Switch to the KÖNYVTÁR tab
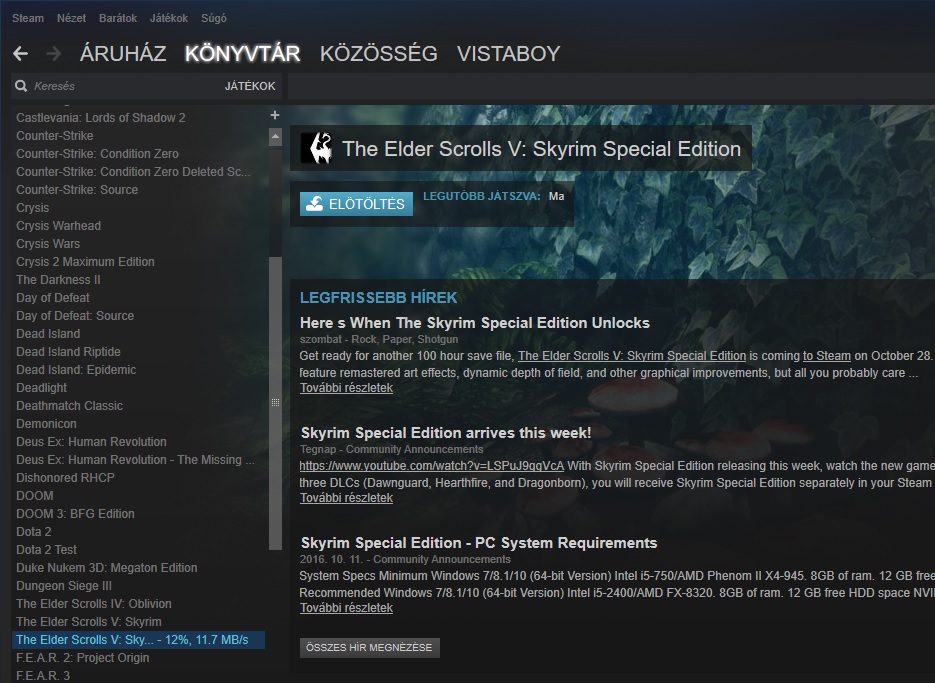Screen dimensions: 935x683 click(x=243, y=54)
